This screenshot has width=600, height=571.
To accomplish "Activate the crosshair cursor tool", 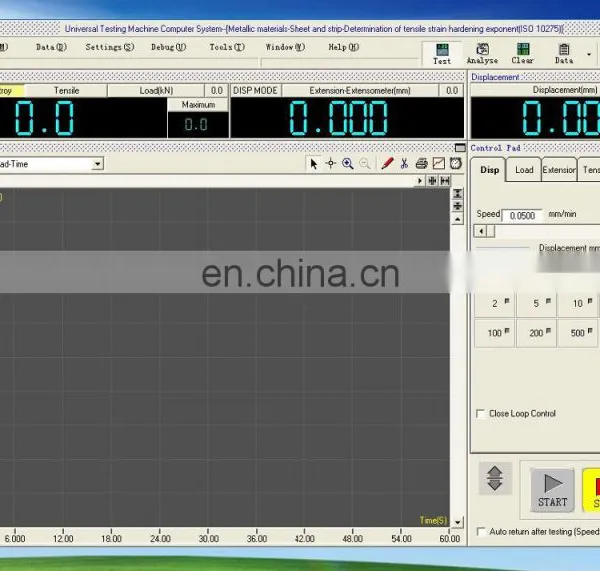I will click(331, 164).
